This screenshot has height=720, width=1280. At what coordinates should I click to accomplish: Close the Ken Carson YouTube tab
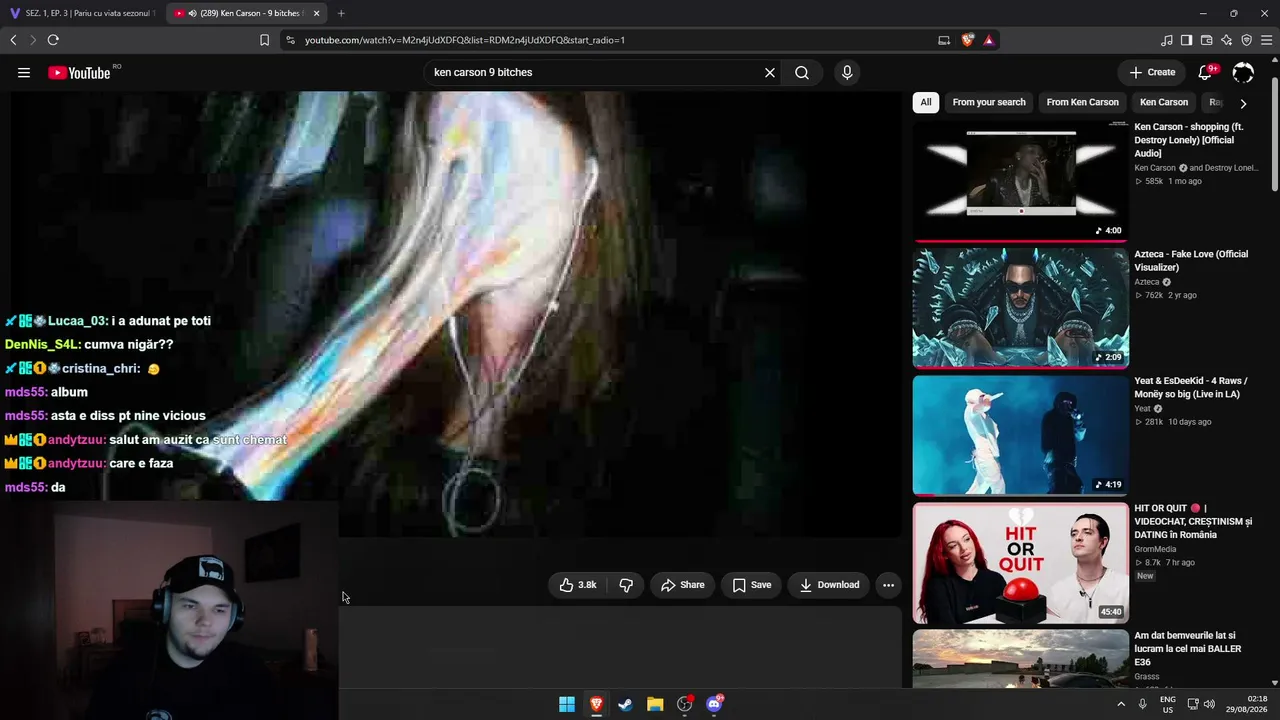click(x=316, y=13)
